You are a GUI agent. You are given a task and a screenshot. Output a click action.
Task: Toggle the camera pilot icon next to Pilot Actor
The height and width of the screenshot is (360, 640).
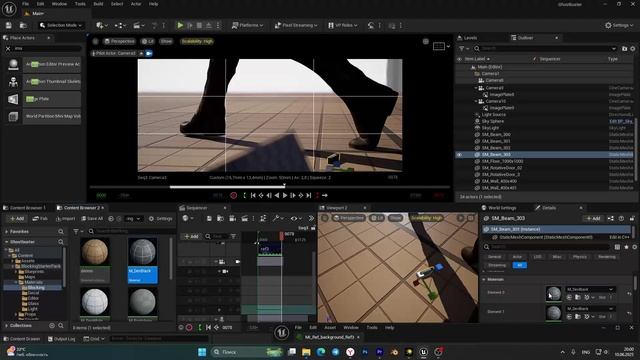tap(149, 53)
